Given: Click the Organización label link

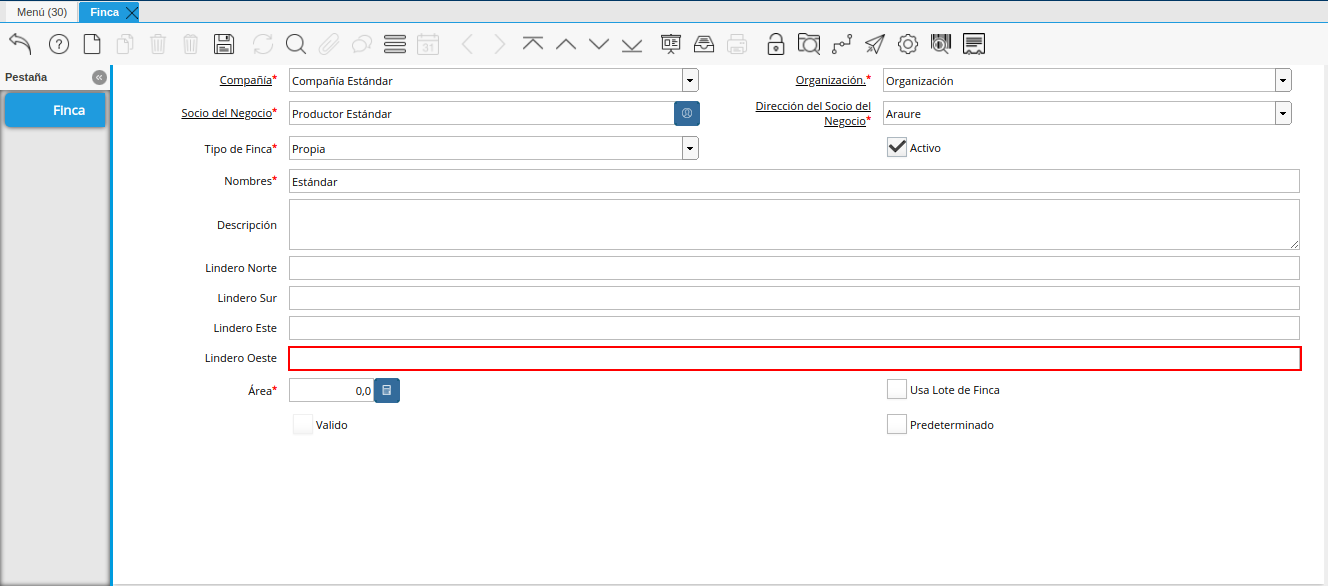Looking at the screenshot, I should coord(830,79).
